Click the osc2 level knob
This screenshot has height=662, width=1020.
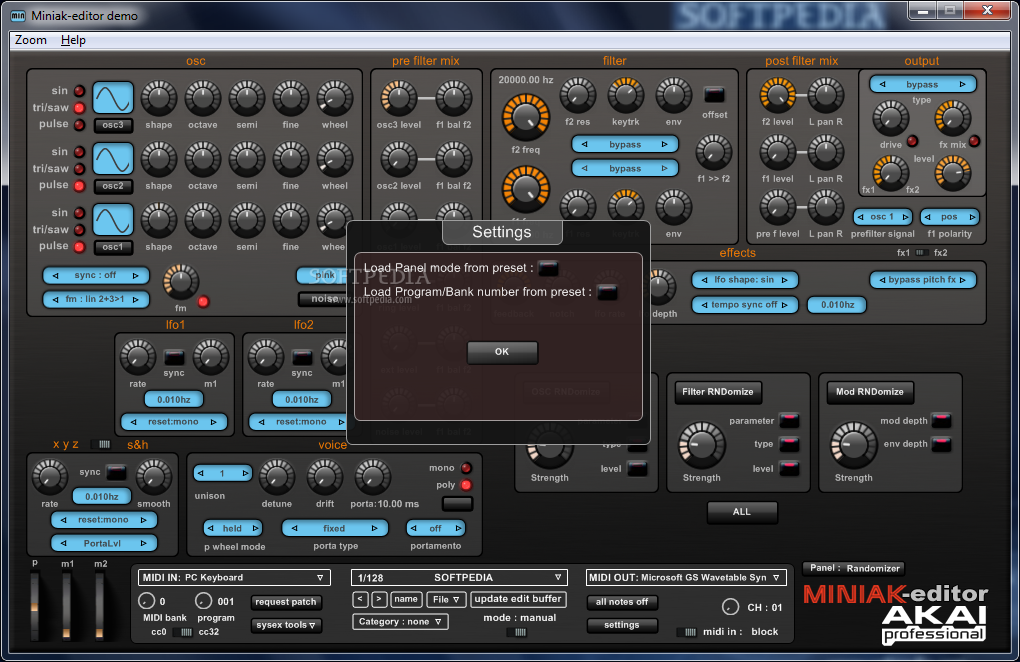pos(398,159)
